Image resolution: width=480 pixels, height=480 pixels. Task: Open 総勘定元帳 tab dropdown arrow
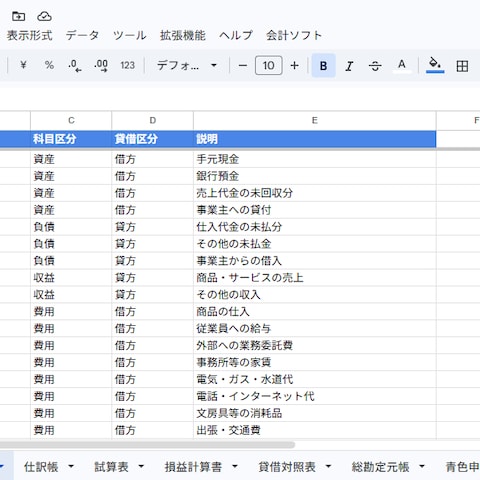422,466
